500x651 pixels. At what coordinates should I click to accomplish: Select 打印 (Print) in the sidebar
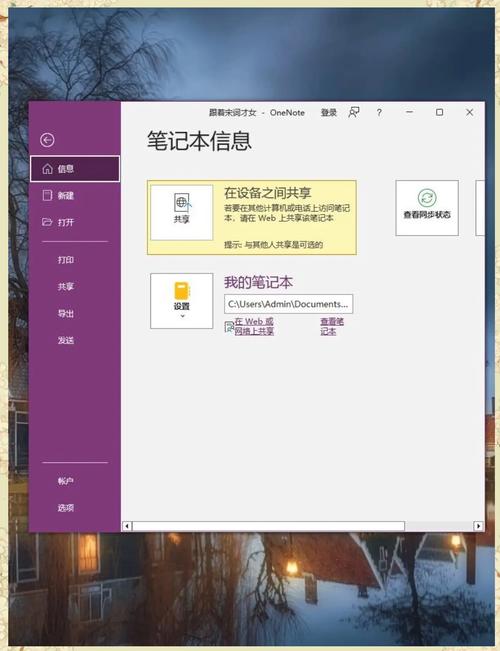66,260
